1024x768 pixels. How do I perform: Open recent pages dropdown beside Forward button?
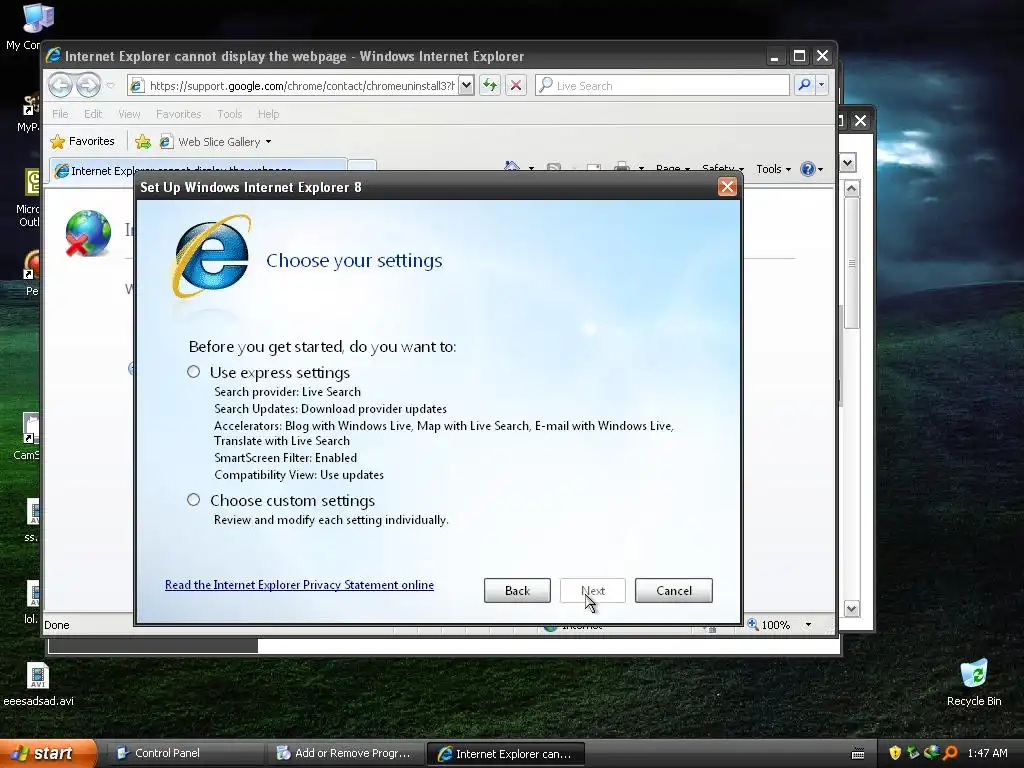[x=110, y=86]
